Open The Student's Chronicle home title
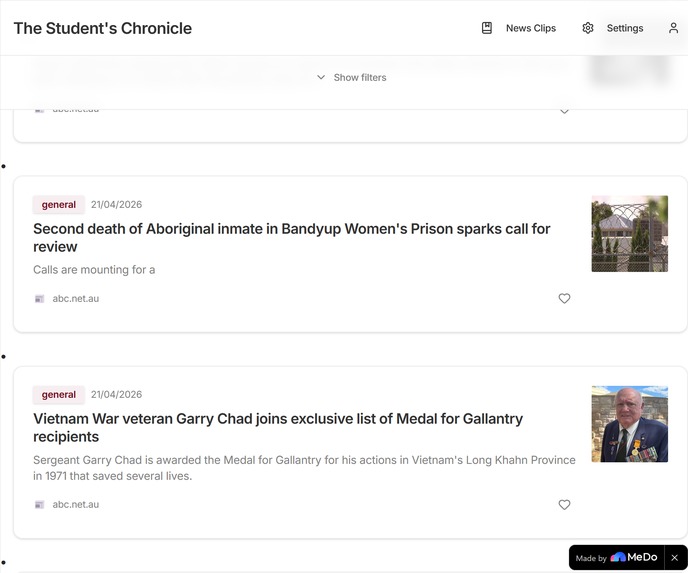This screenshot has width=688, height=573. pyautogui.click(x=103, y=28)
